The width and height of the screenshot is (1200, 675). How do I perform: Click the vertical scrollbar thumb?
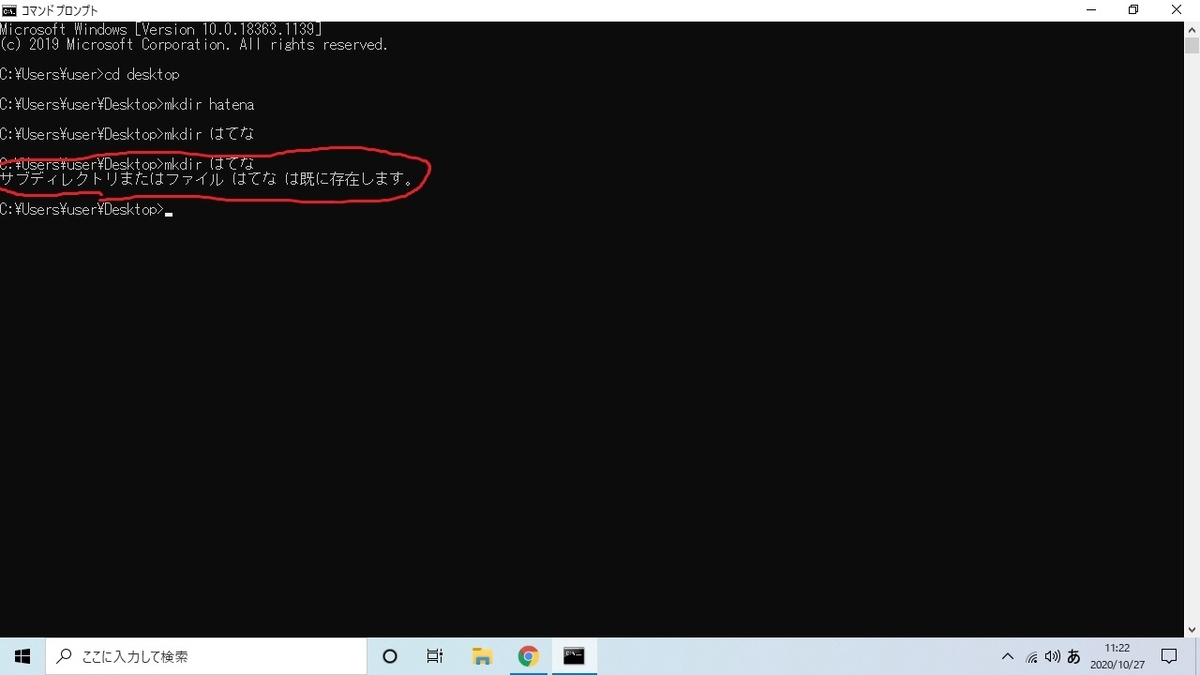[1191, 46]
